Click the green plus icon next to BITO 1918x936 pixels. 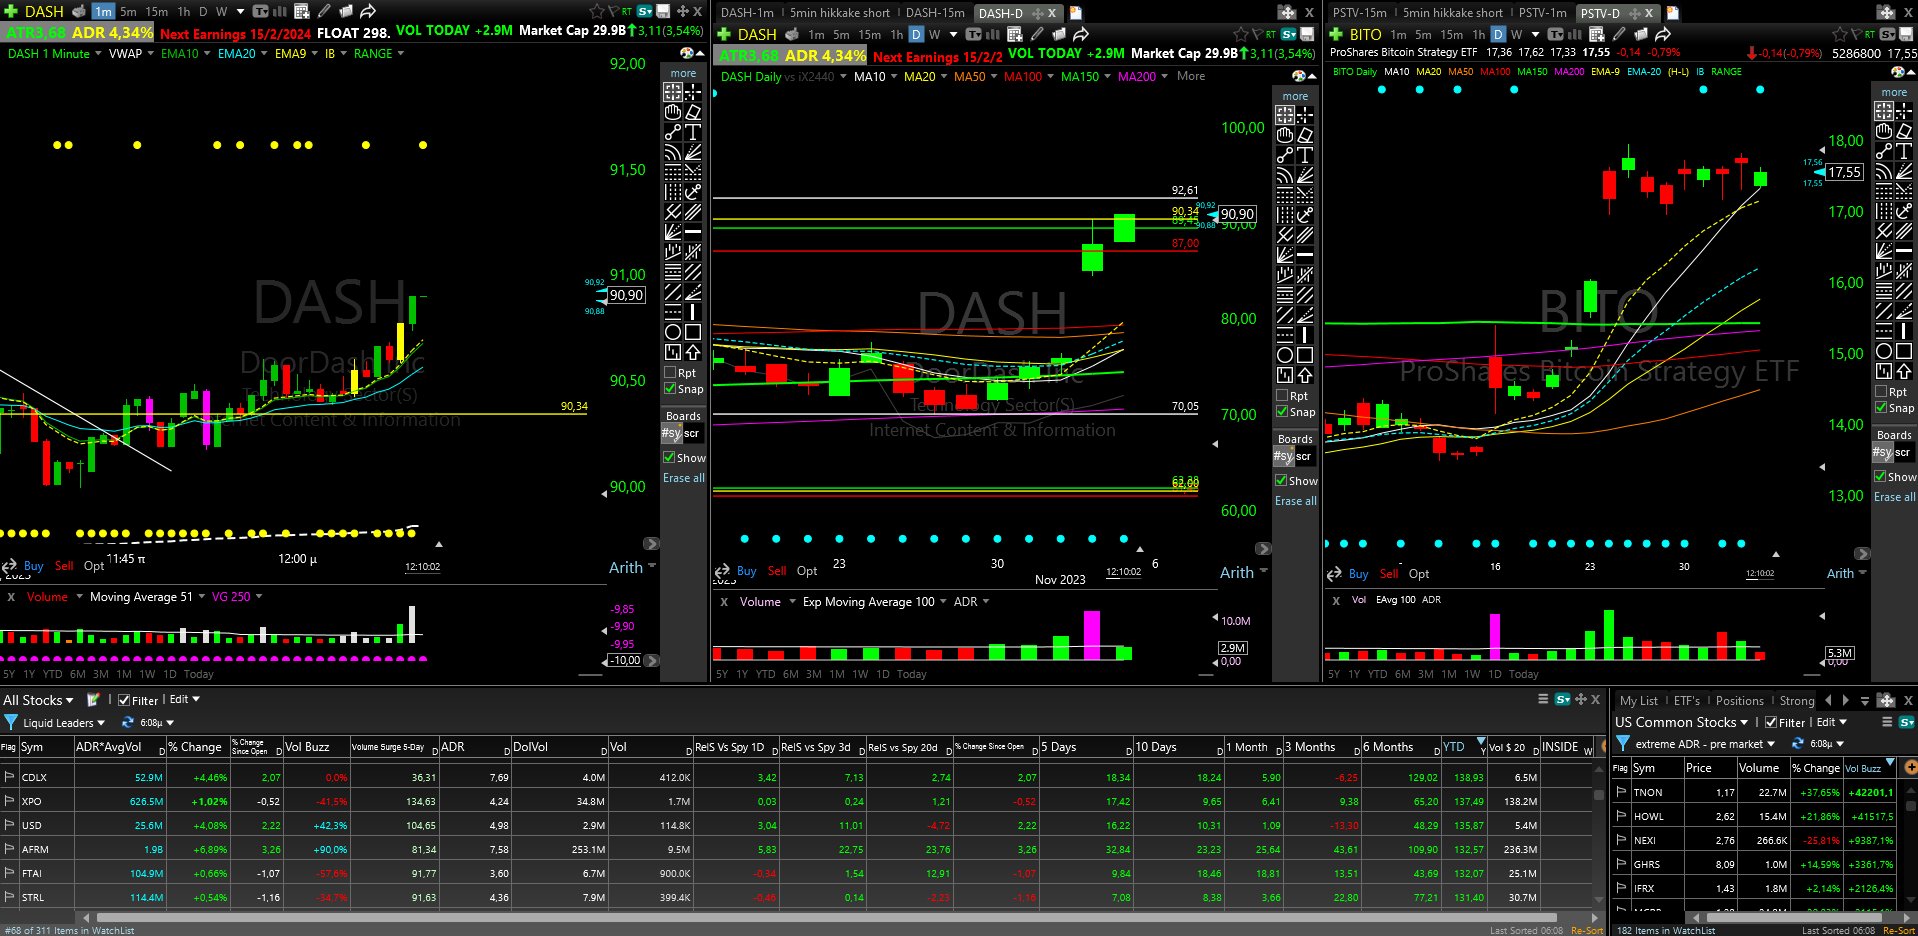1336,34
